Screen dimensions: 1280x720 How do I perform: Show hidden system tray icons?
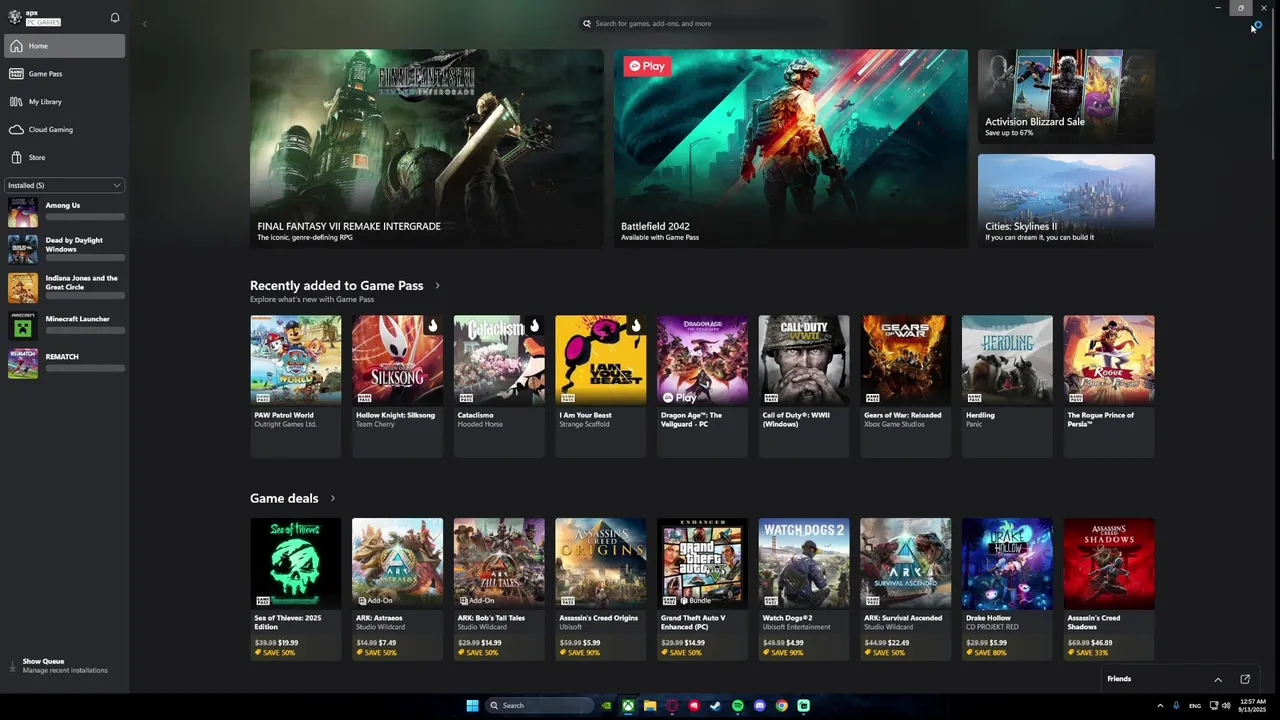pyautogui.click(x=1160, y=705)
